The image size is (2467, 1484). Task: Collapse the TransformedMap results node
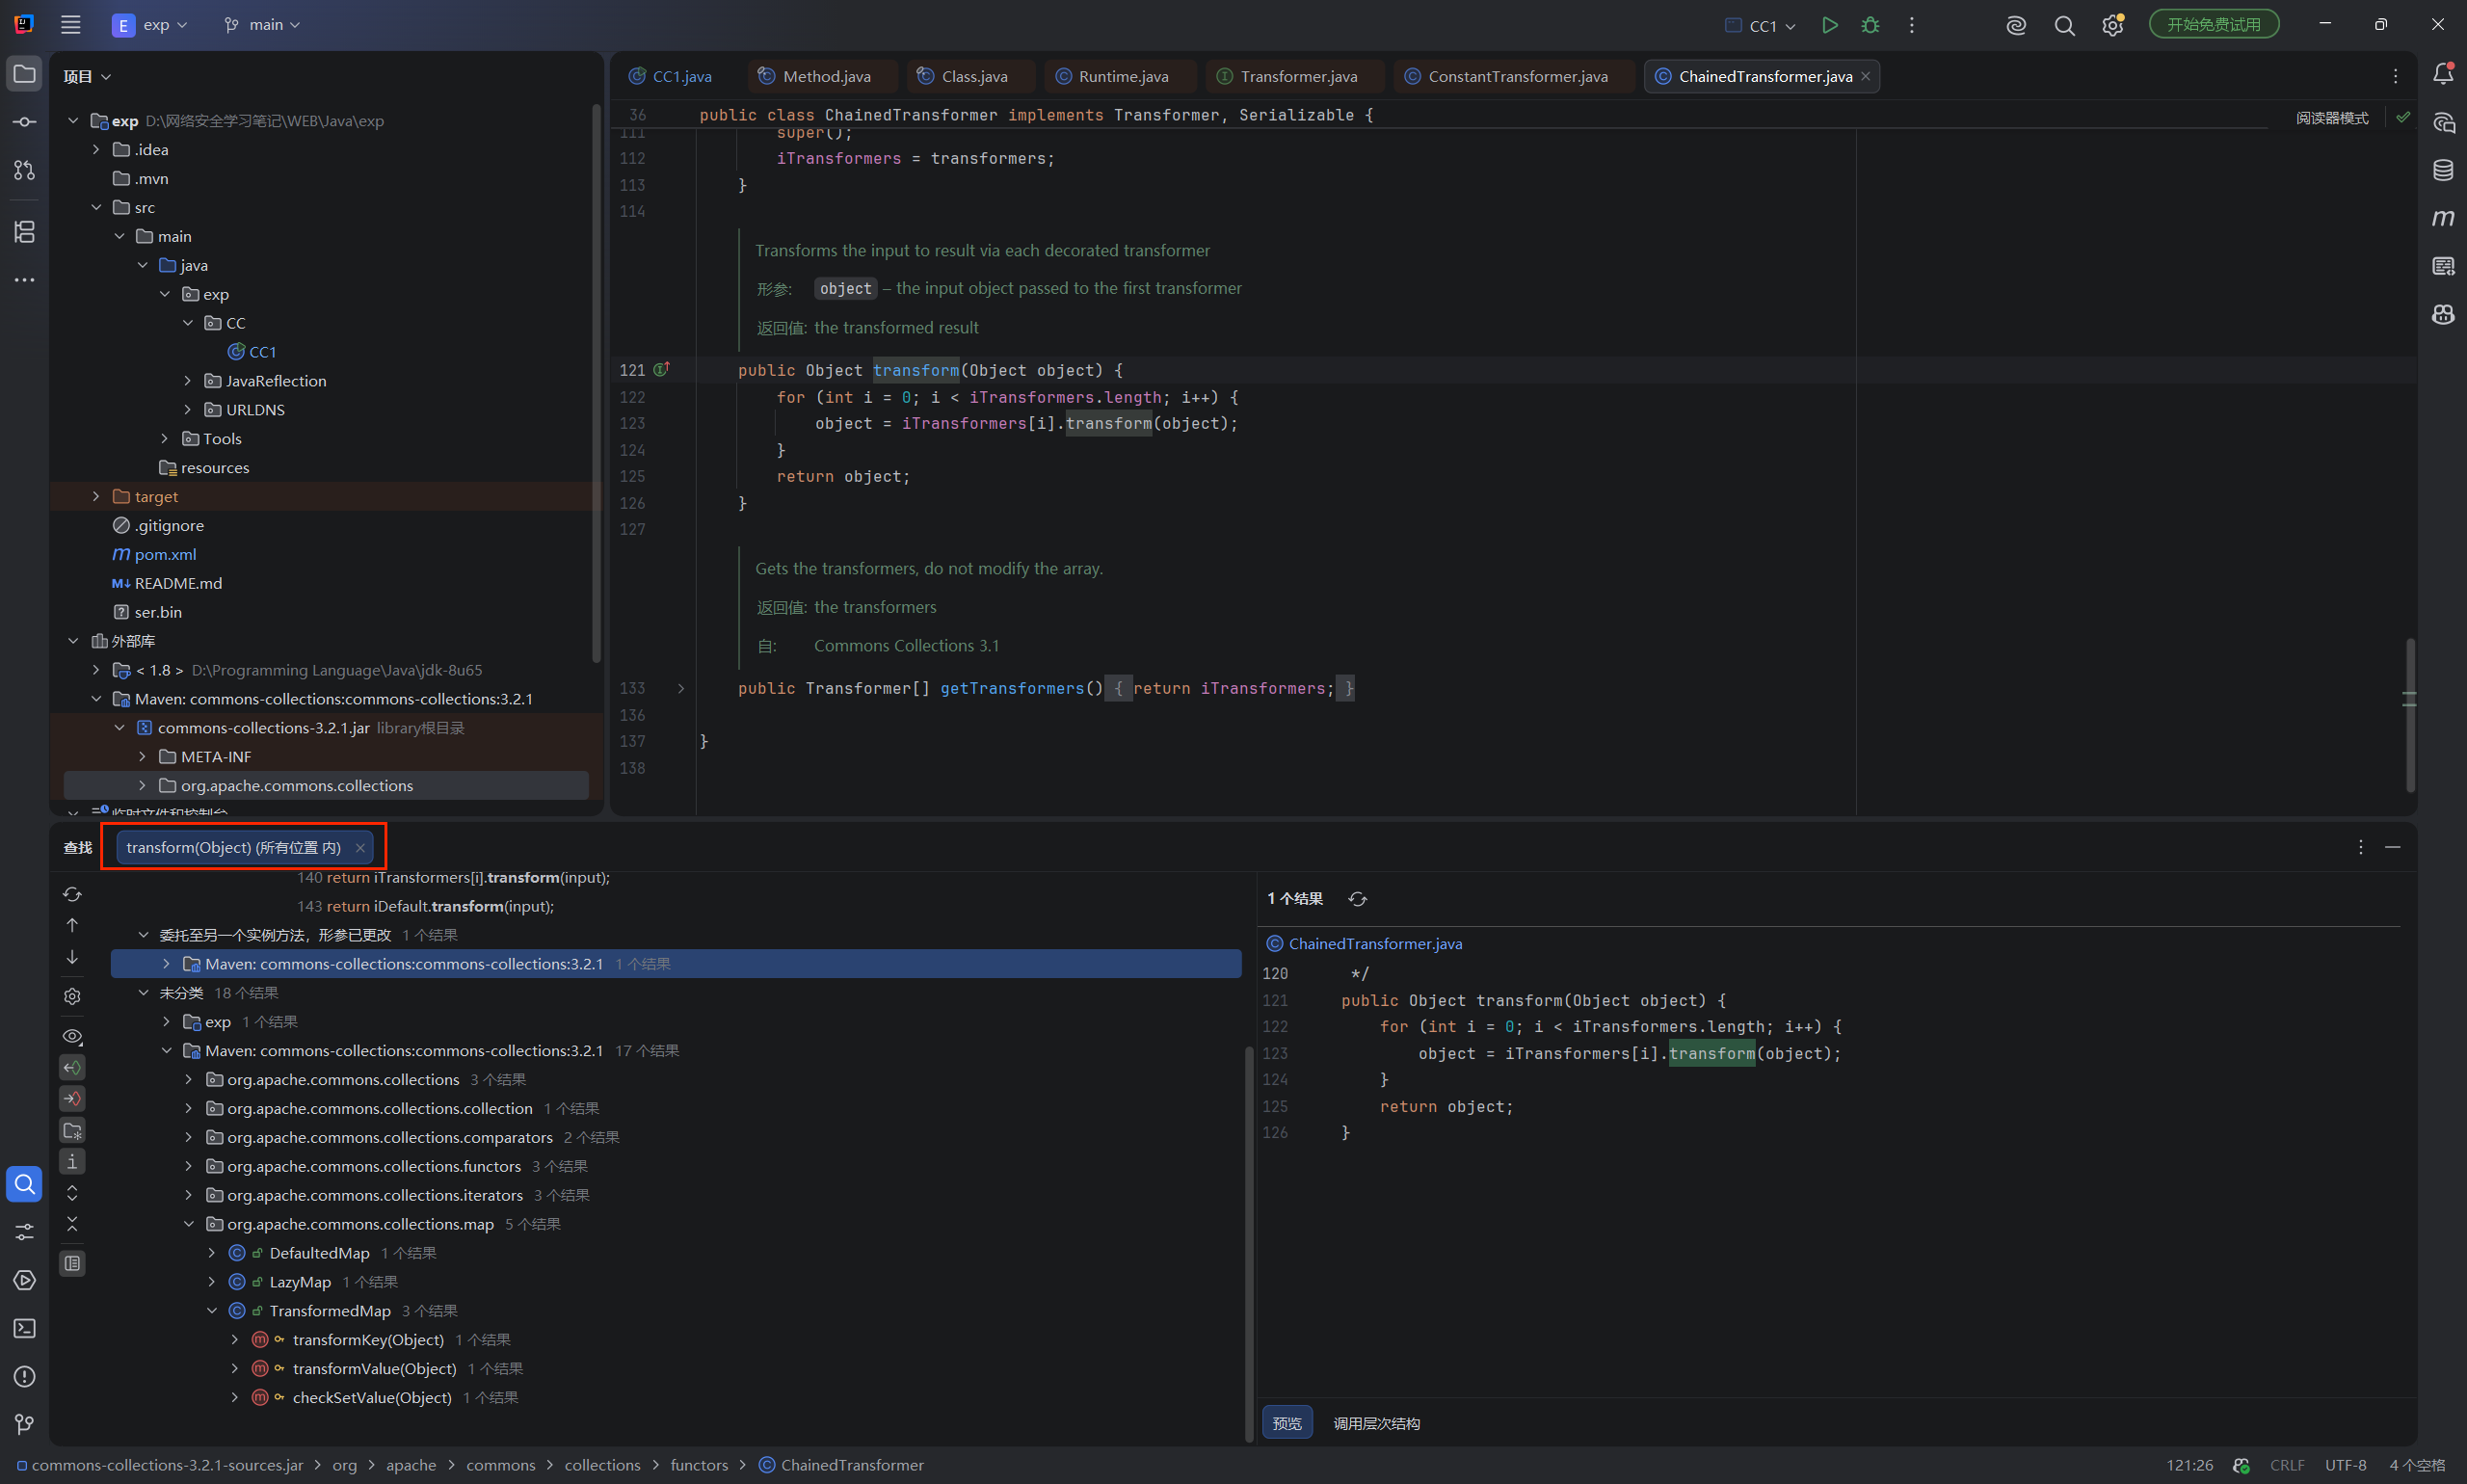(212, 1311)
